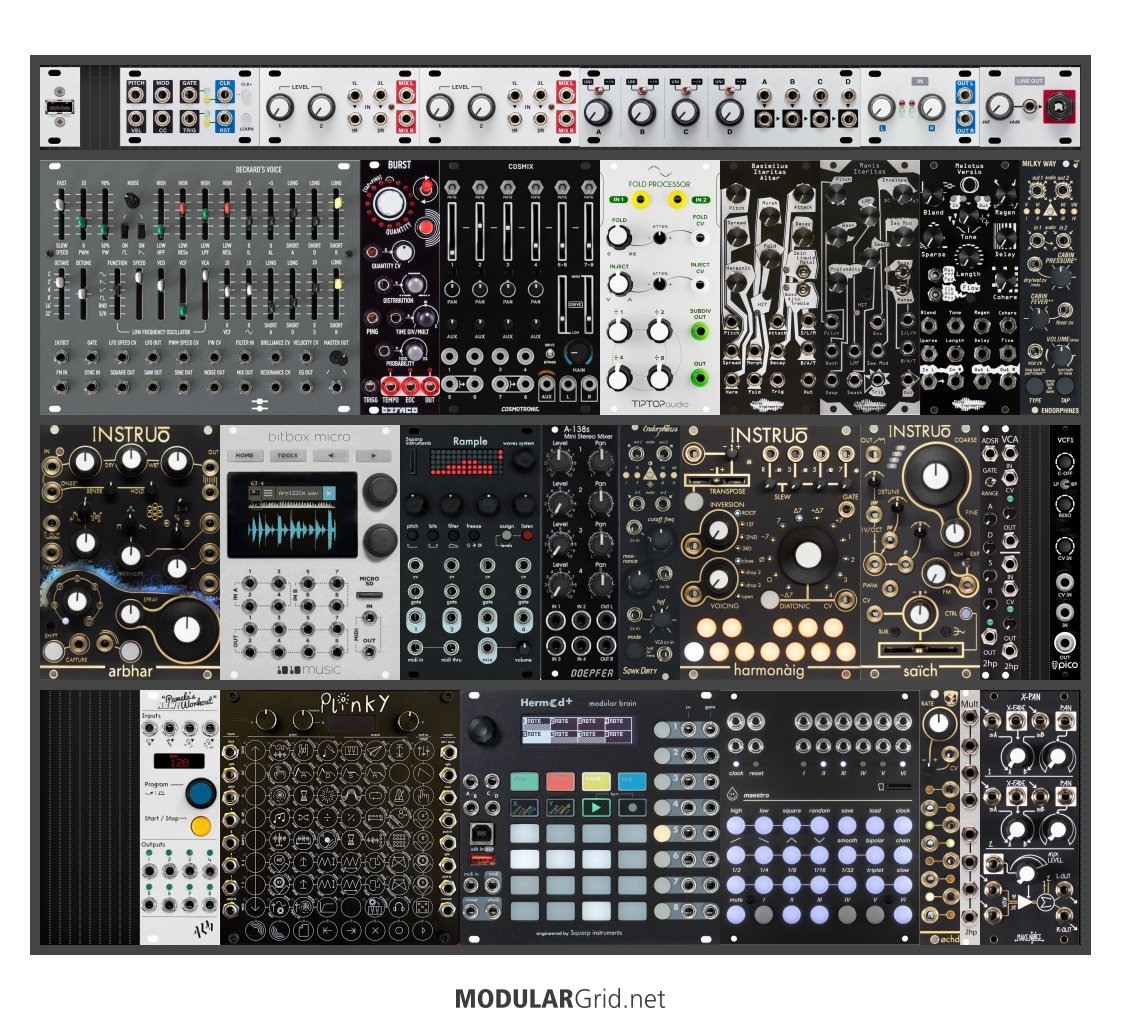Click the RATE knob on the øchd module
This screenshot has height=1020, width=1121.
click(937, 723)
